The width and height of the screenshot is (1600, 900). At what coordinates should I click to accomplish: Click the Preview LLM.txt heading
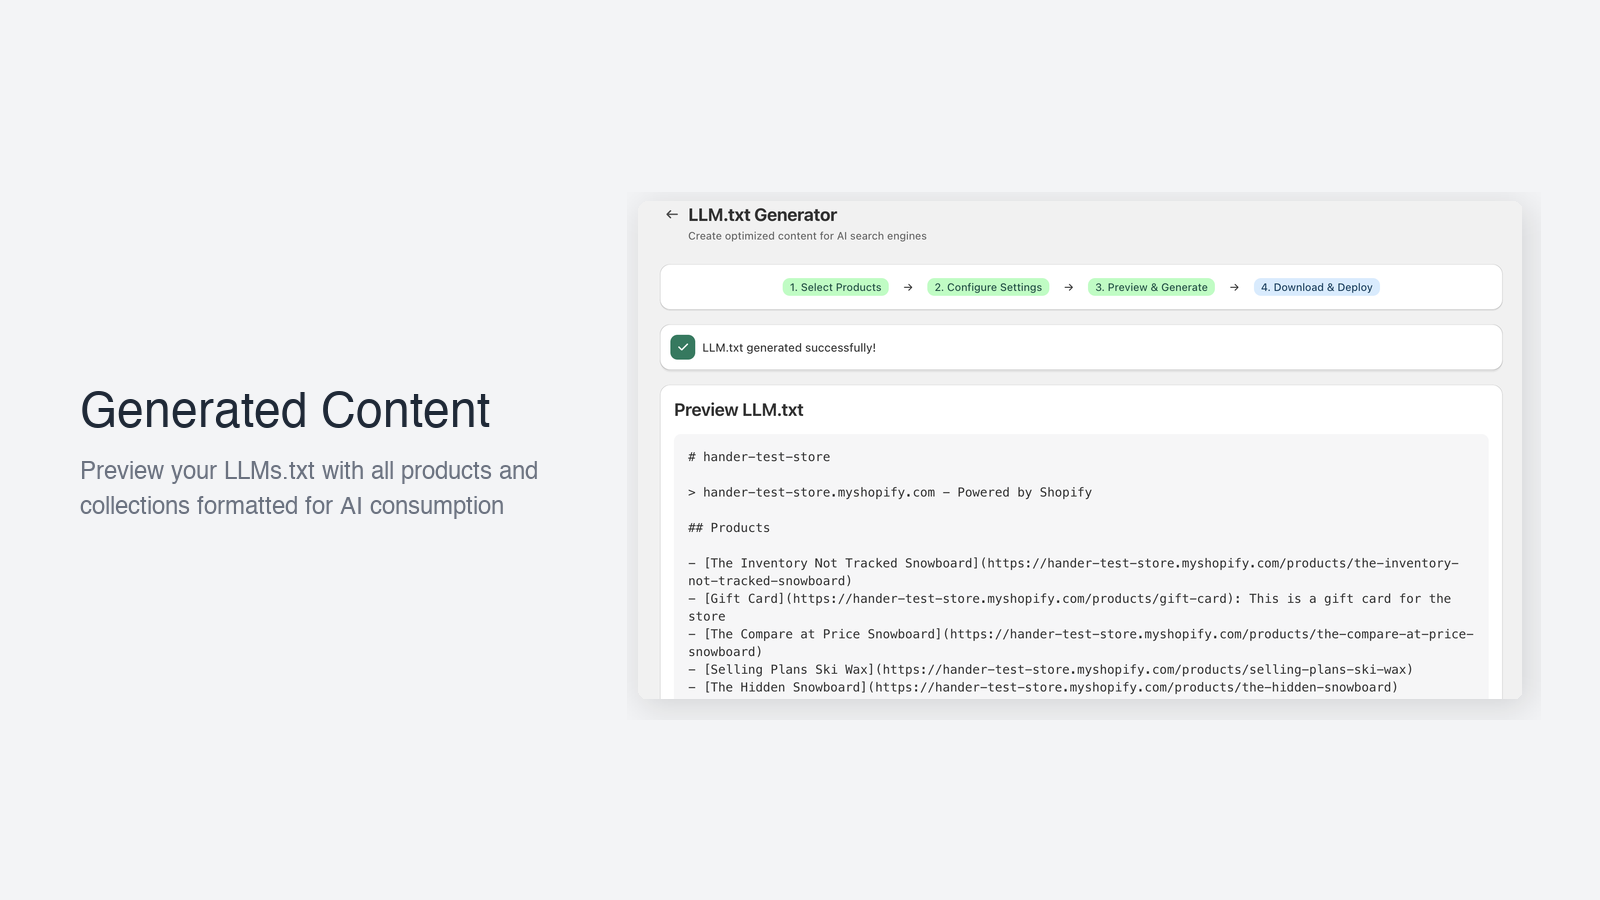click(x=739, y=409)
